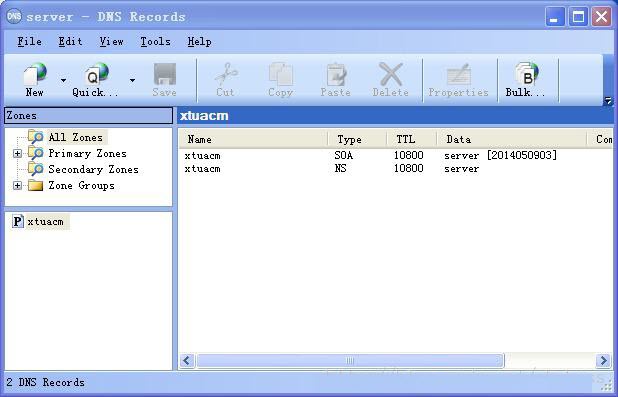Screen dimensions: 618x397
Task: Click the Cut scissors icon
Action: 226,74
